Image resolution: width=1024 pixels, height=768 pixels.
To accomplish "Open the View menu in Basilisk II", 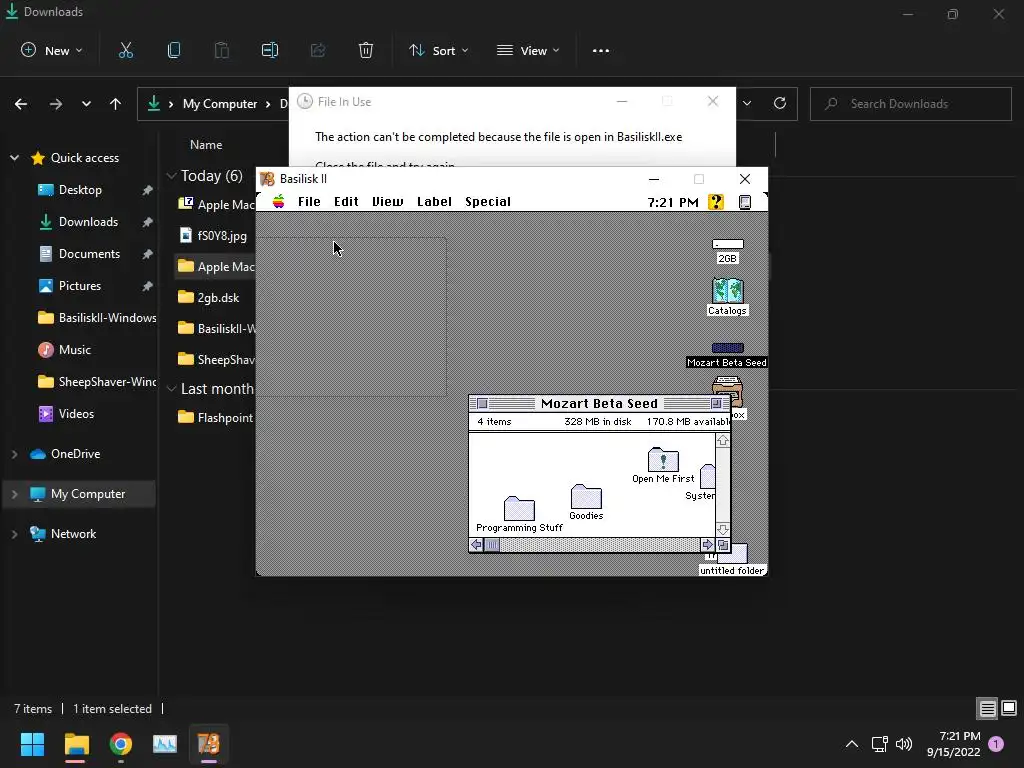I will tap(387, 201).
